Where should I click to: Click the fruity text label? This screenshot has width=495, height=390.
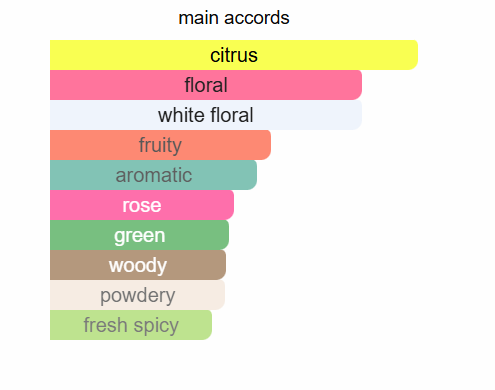[160, 146]
